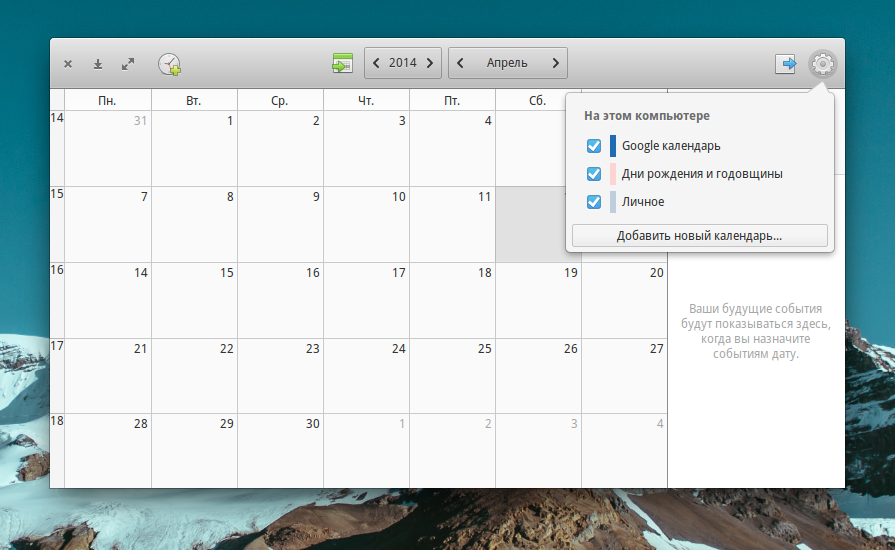Select day 30 in the calendar
The image size is (895, 550).
(280, 451)
